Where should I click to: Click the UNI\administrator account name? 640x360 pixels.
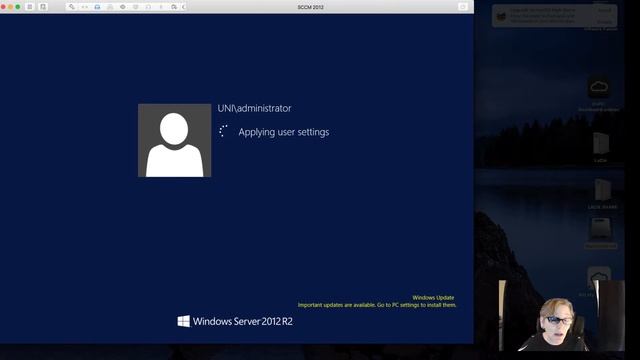254,108
